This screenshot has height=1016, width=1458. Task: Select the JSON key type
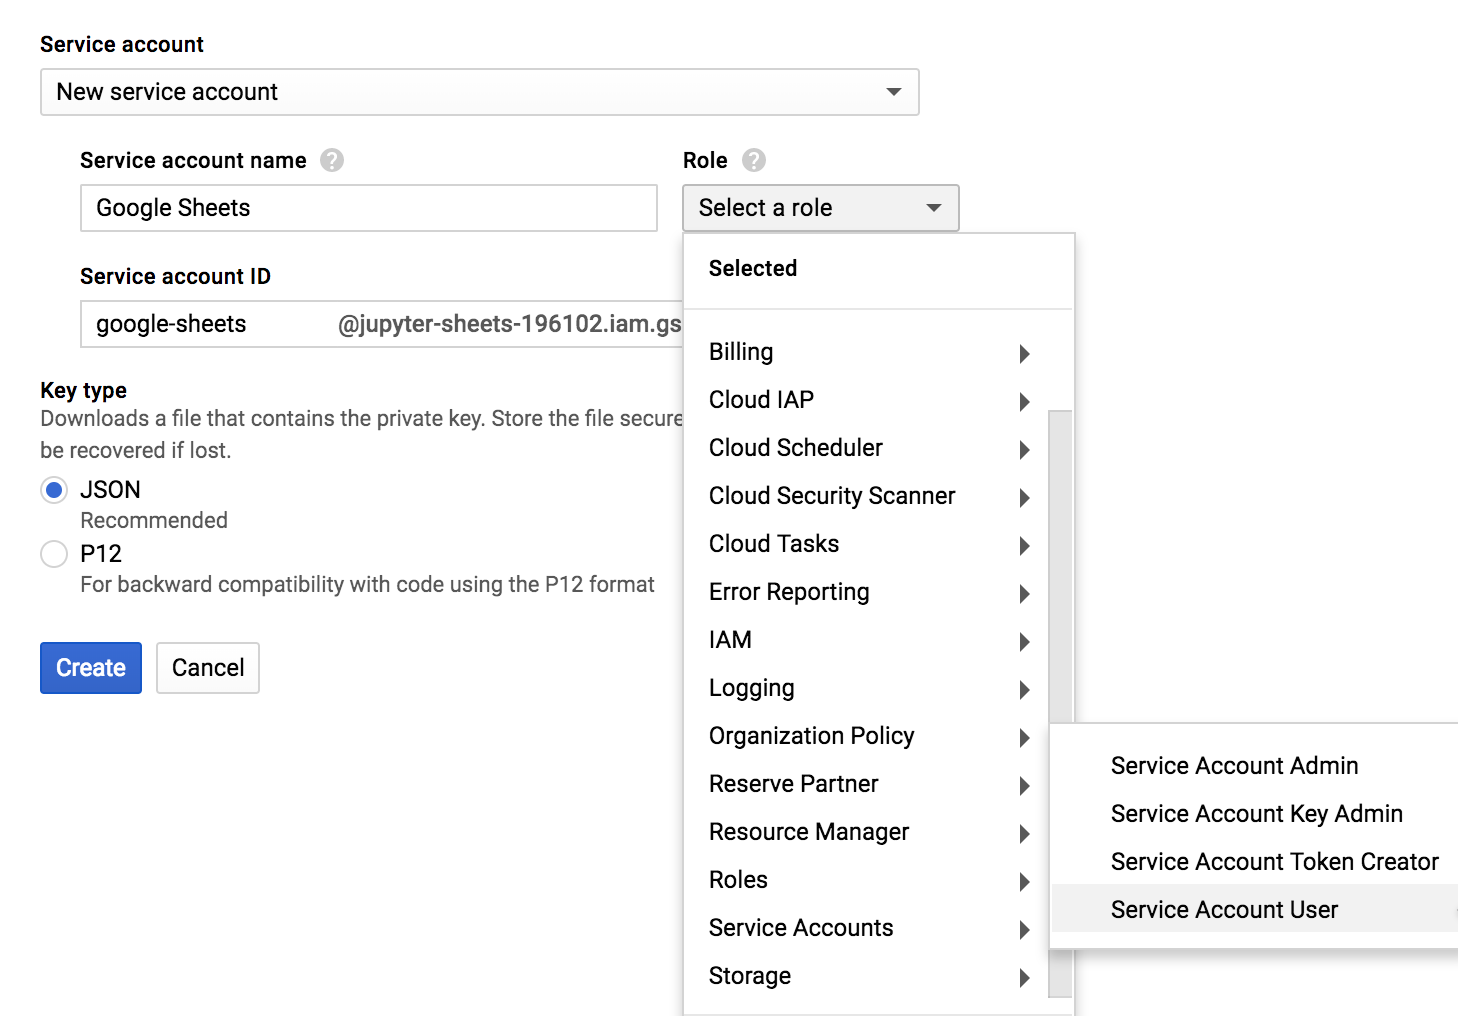54,490
